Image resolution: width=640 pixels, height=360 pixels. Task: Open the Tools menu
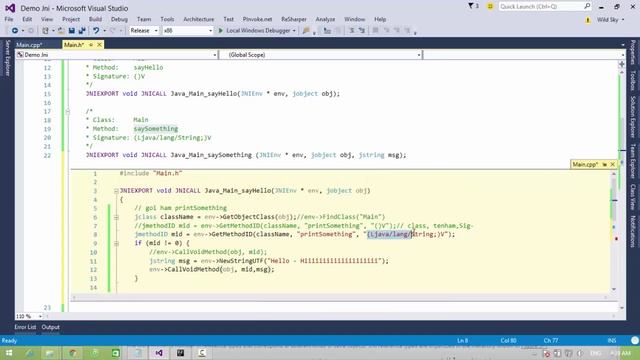click(167, 19)
